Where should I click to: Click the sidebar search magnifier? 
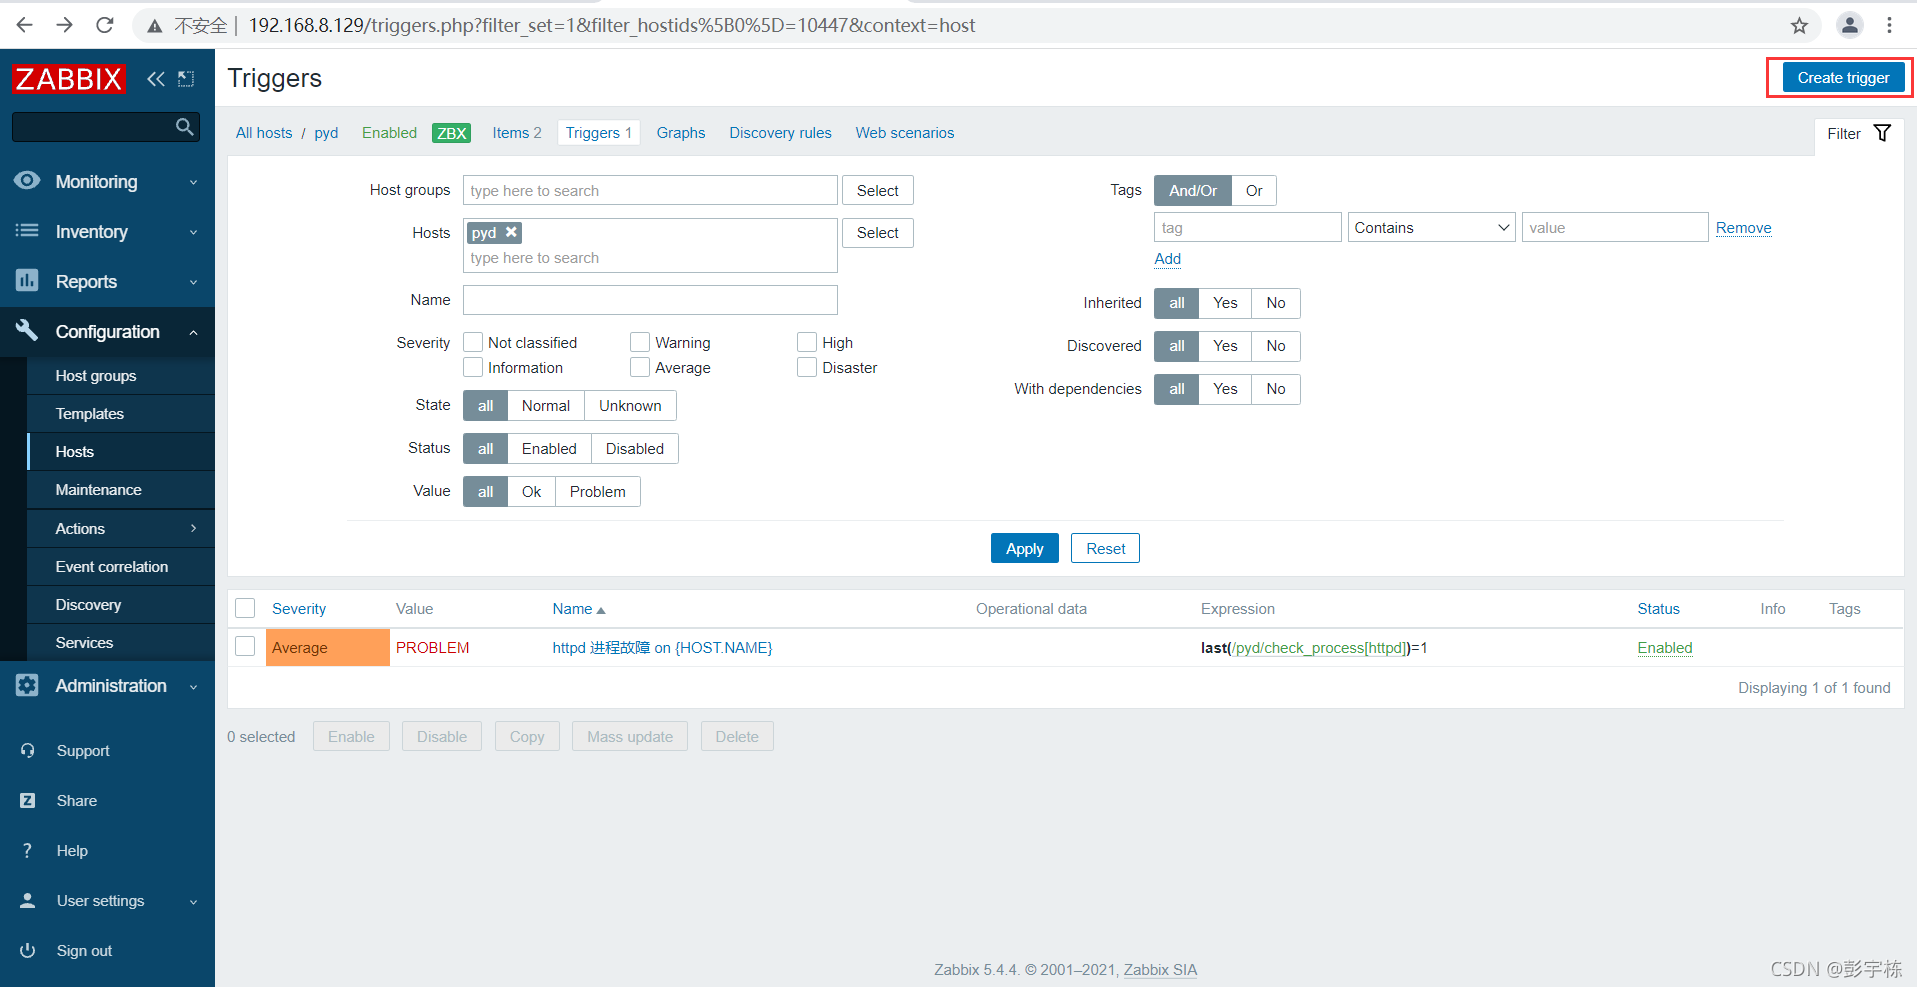(x=184, y=127)
